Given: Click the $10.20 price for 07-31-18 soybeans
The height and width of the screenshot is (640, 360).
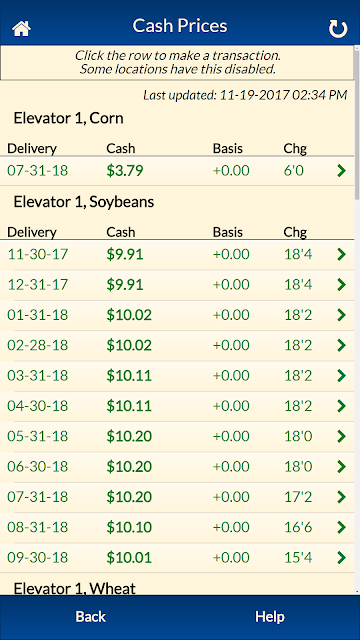Looking at the screenshot, I should point(129,497).
